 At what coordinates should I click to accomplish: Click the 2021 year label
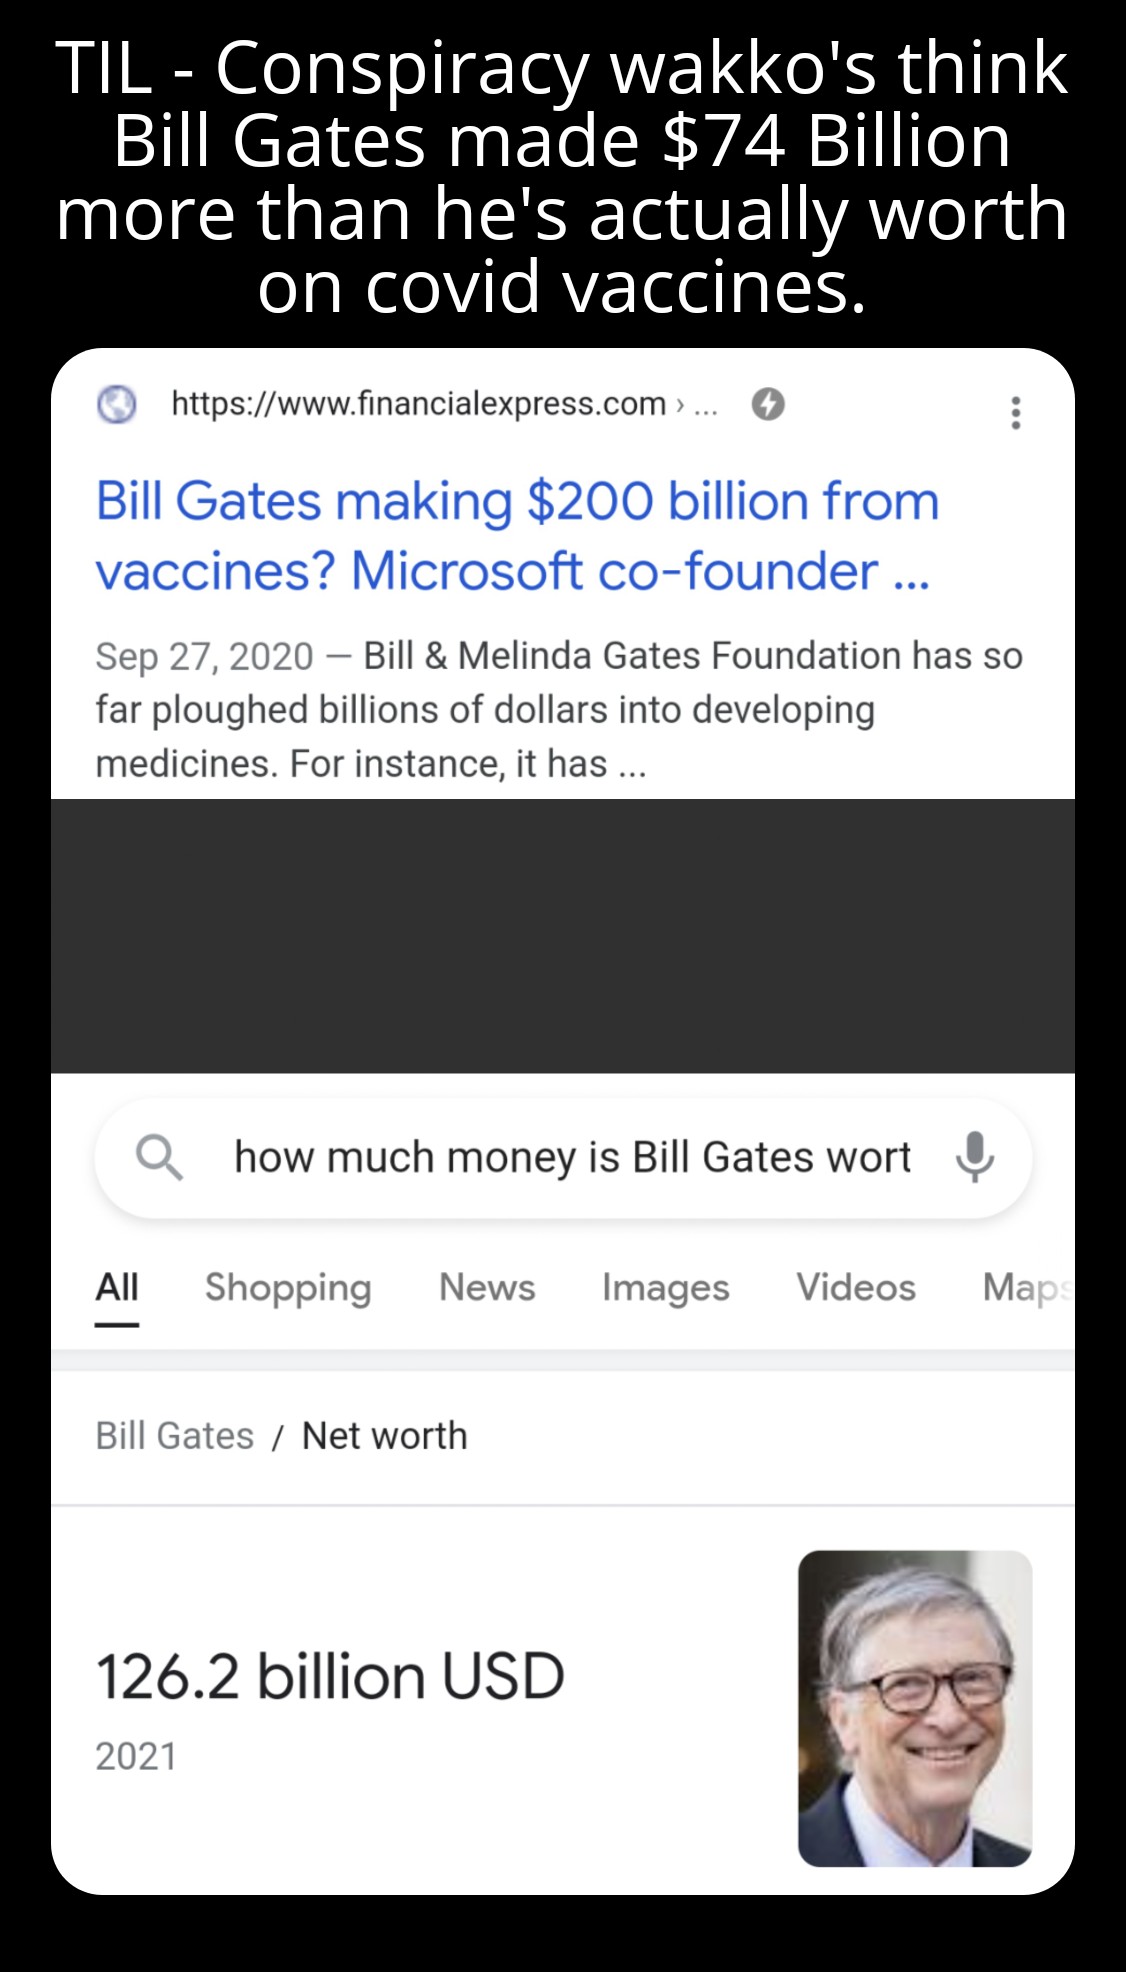136,1757
